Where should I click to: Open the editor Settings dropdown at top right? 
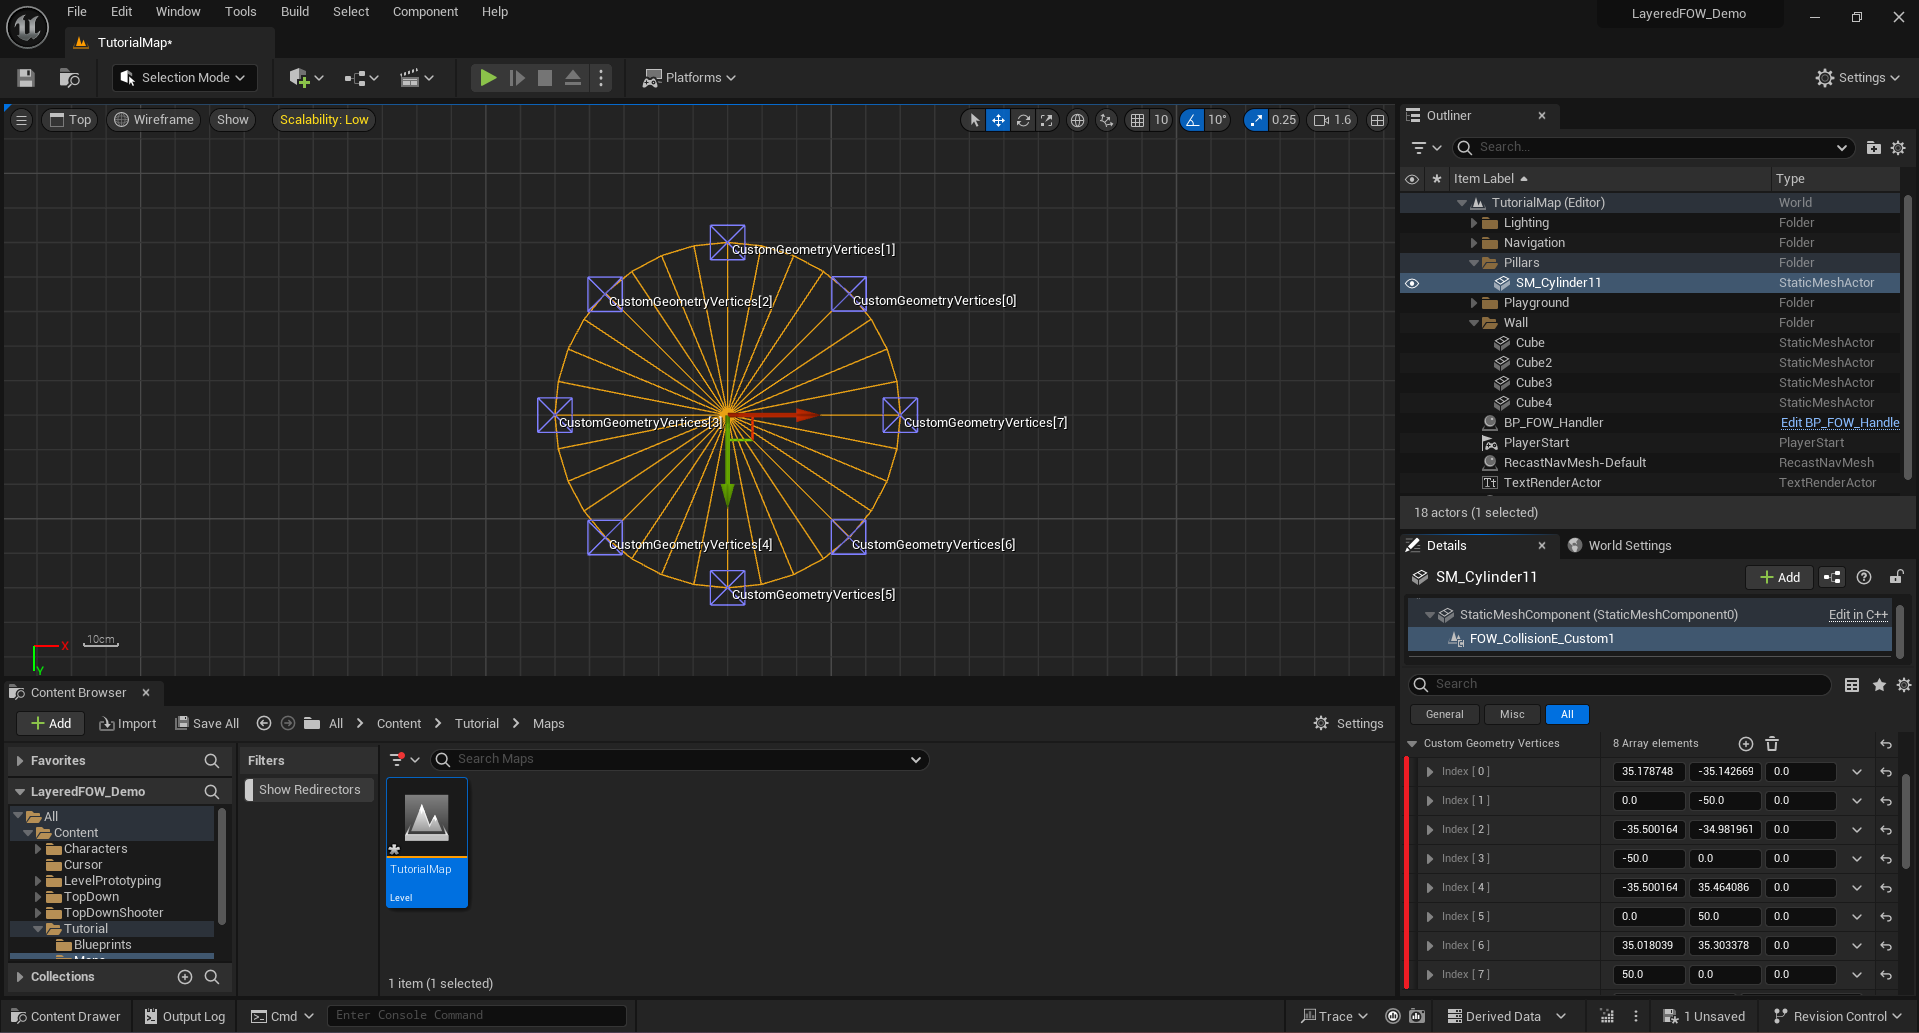click(x=1857, y=78)
